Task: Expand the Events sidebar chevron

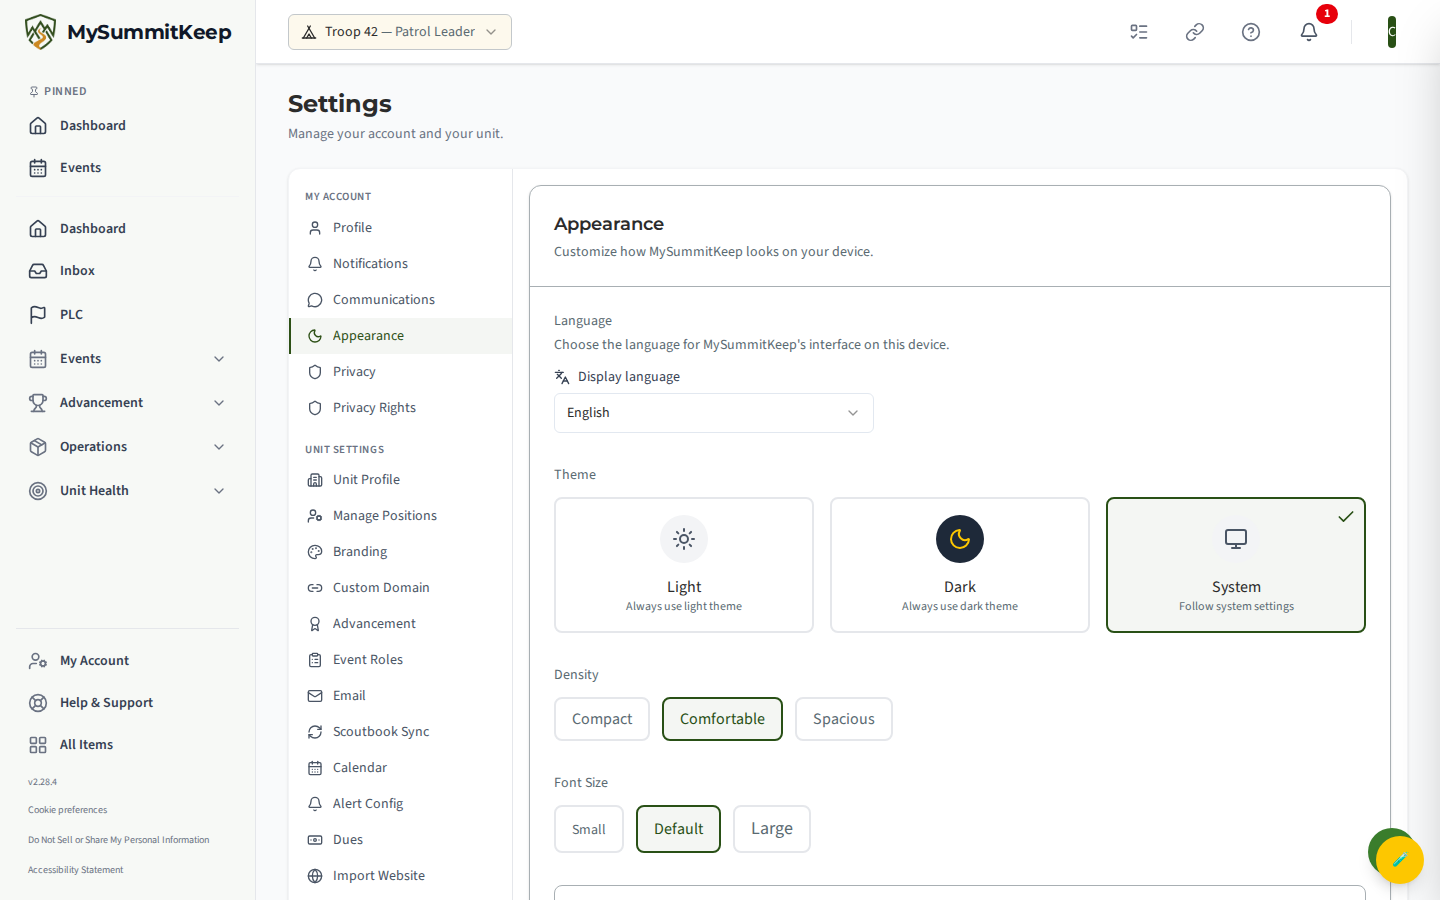Action: (219, 359)
